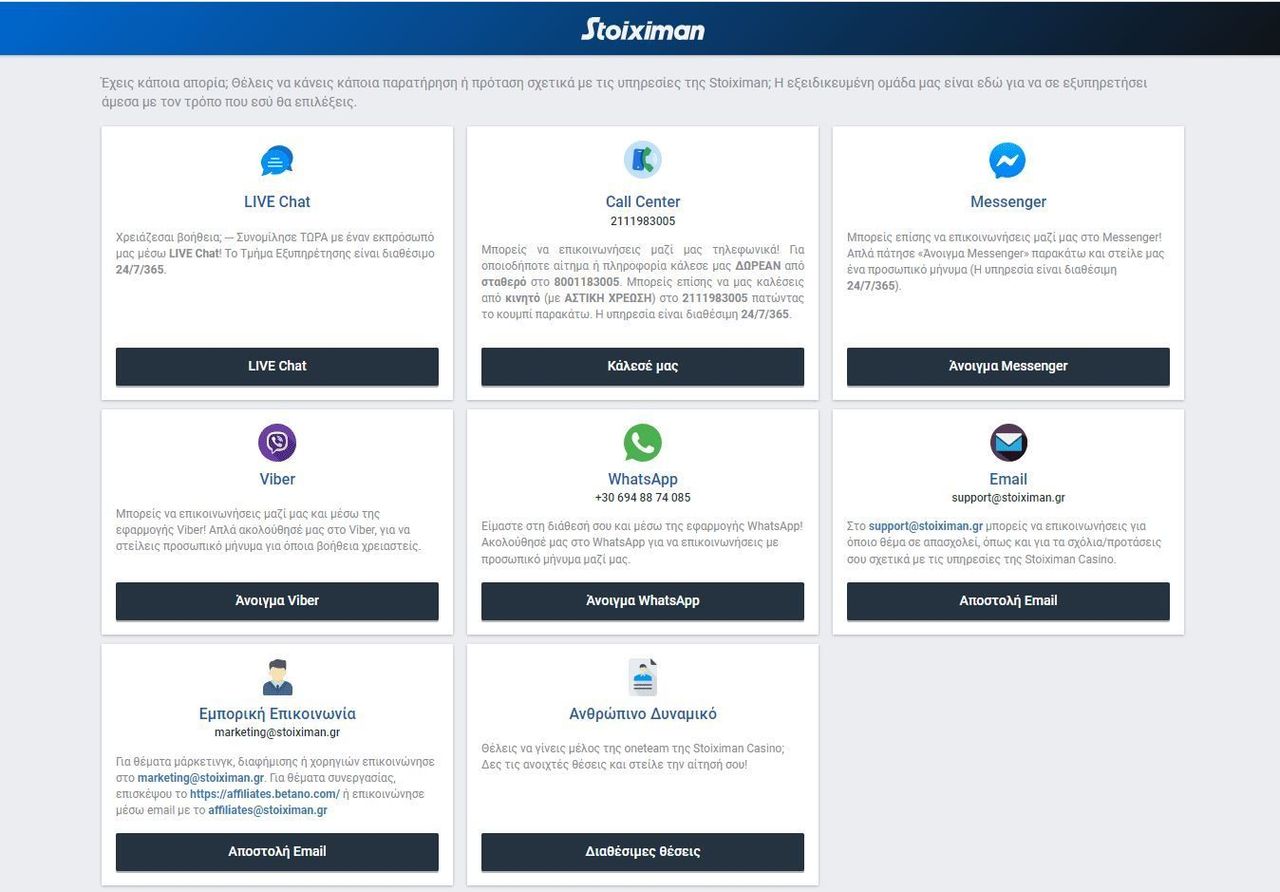Click the blue Messenger icon
This screenshot has width=1280, height=892.
[1007, 161]
